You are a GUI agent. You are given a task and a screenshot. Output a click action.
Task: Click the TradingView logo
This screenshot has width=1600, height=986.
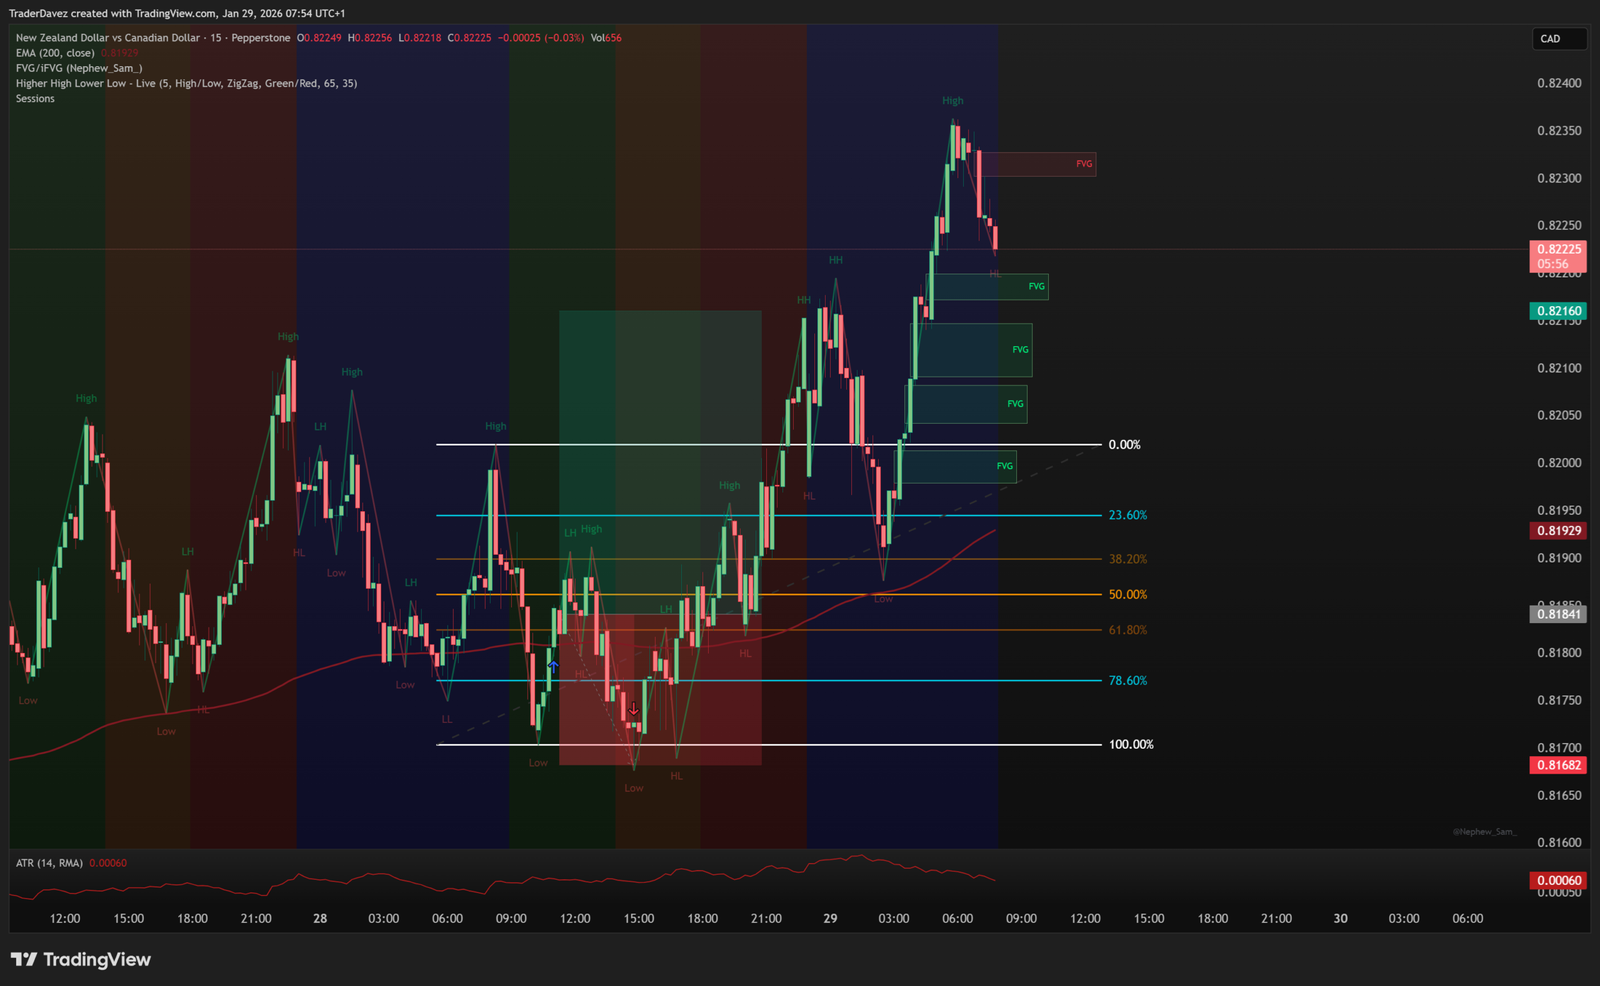tap(81, 960)
